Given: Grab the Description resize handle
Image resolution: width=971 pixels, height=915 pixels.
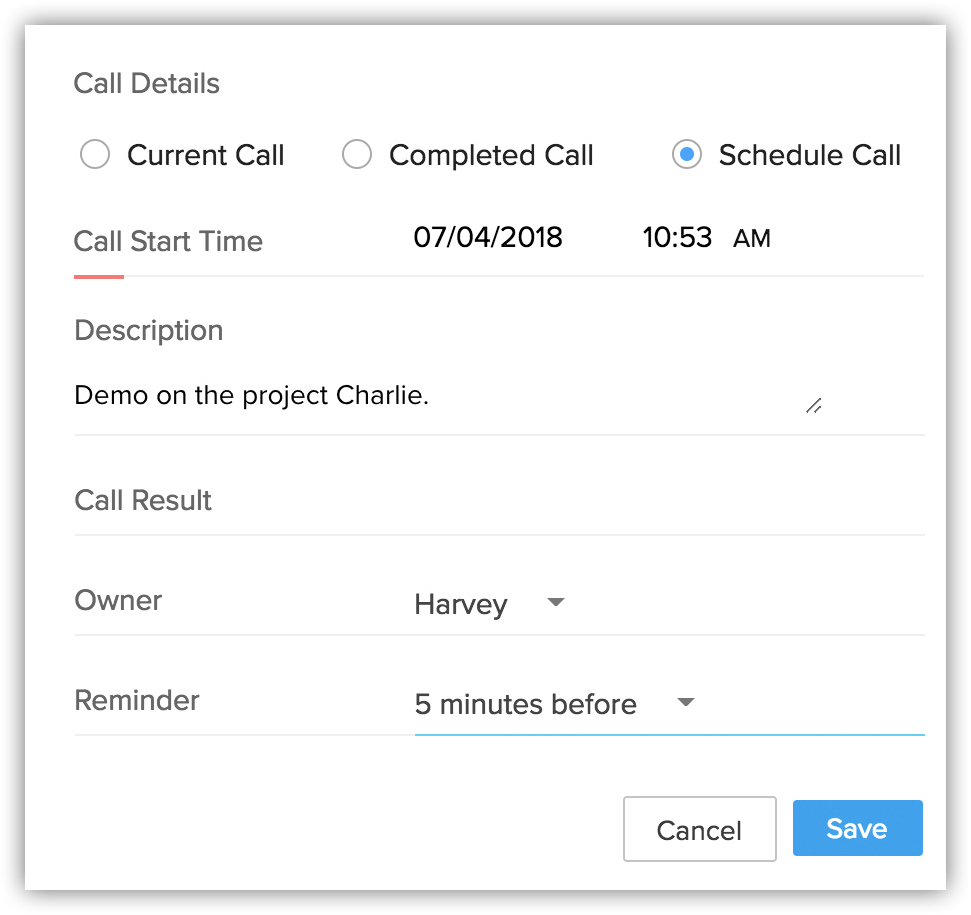Looking at the screenshot, I should (813, 405).
